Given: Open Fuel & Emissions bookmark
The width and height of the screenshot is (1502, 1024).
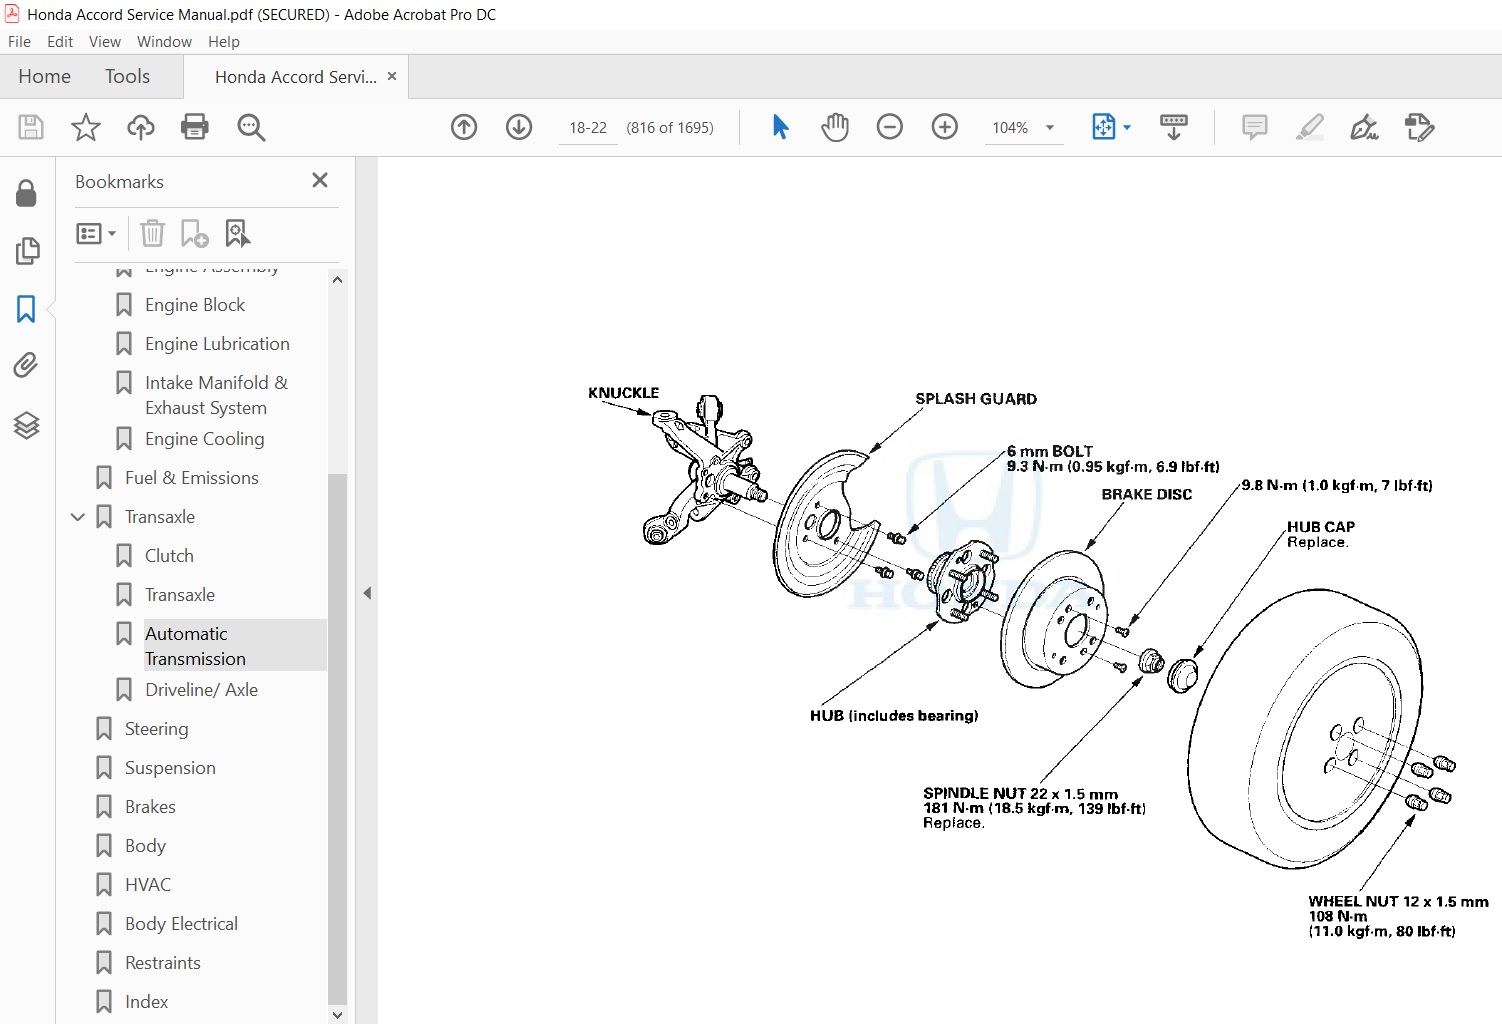Looking at the screenshot, I should click(x=192, y=478).
